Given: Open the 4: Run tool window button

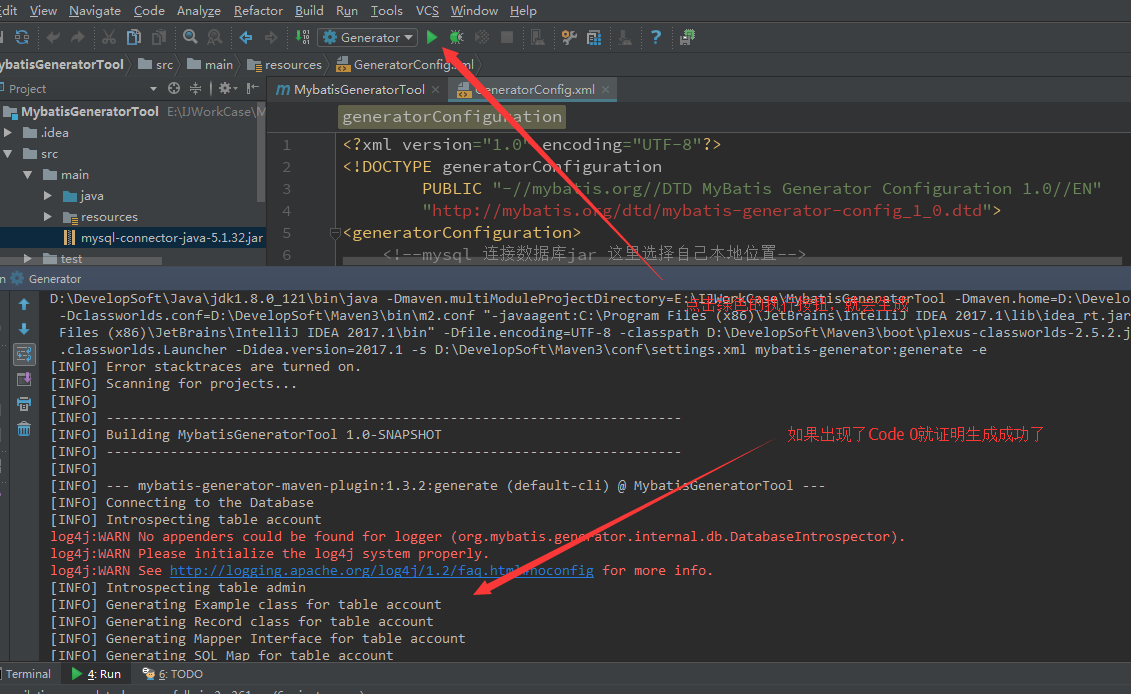Looking at the screenshot, I should click(97, 674).
